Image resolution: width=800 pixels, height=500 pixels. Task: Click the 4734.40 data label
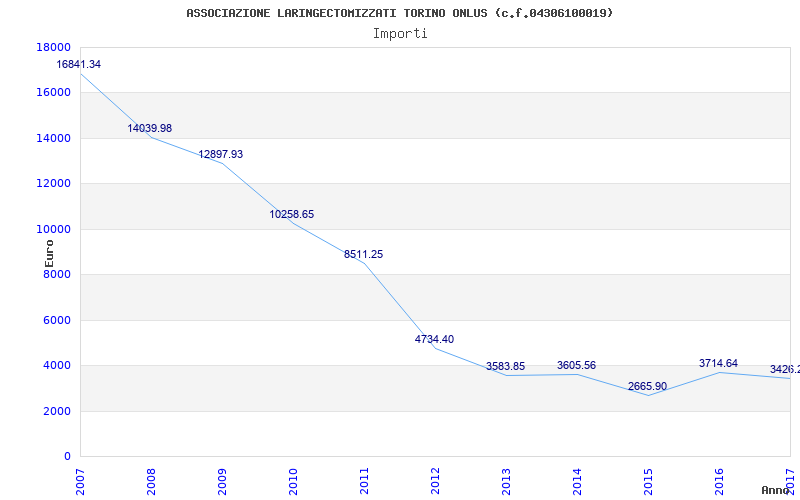pos(434,339)
